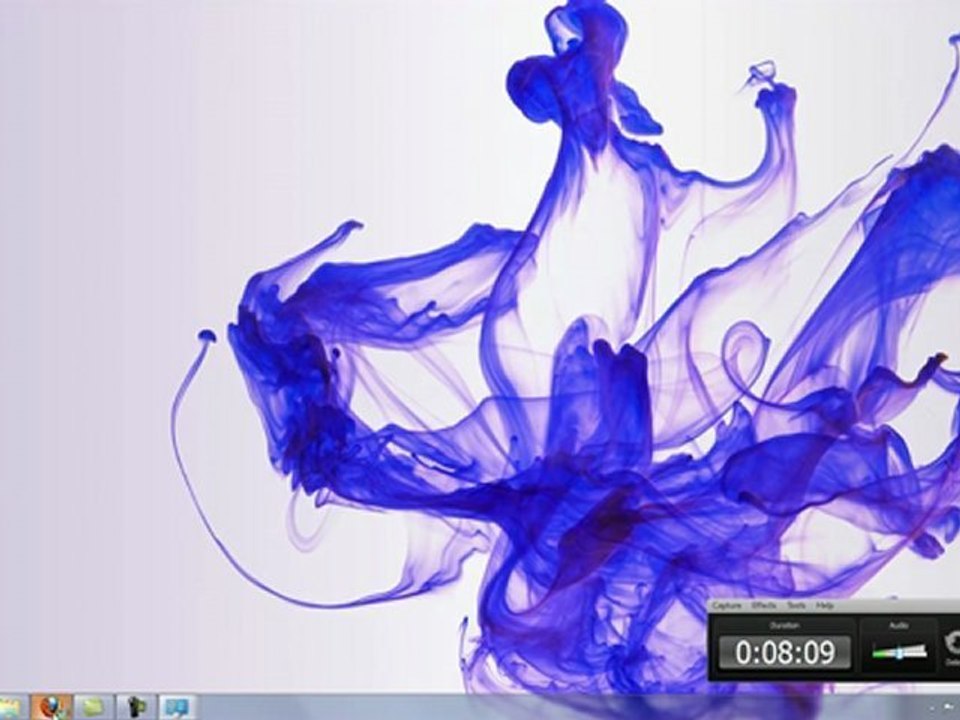960x720 pixels.
Task: Click the Delete arrow icon in the recorder
Action: [x=953, y=643]
